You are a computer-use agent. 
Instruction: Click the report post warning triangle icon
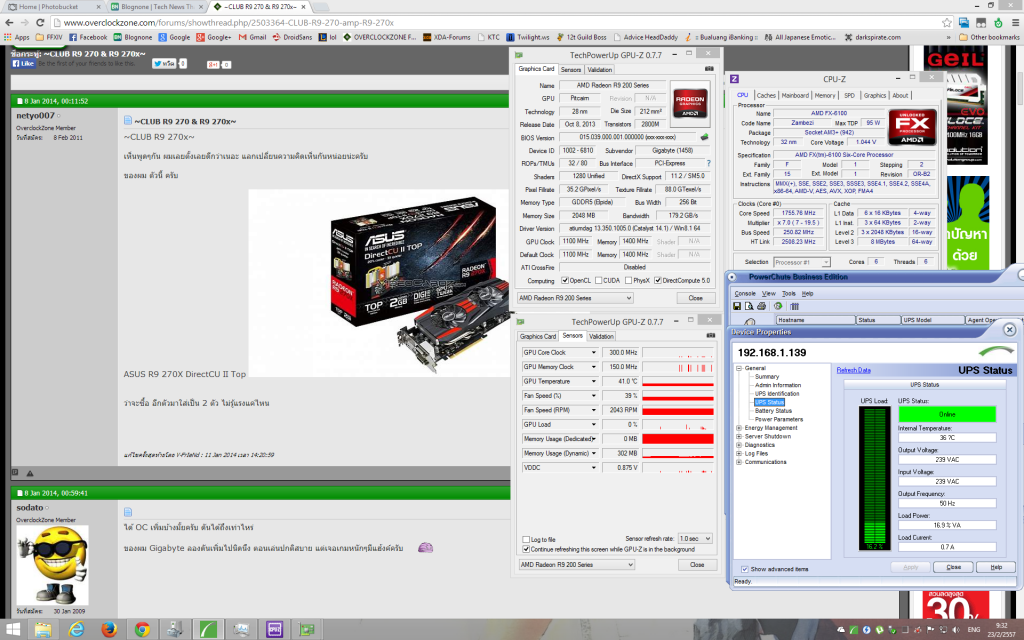(29, 473)
